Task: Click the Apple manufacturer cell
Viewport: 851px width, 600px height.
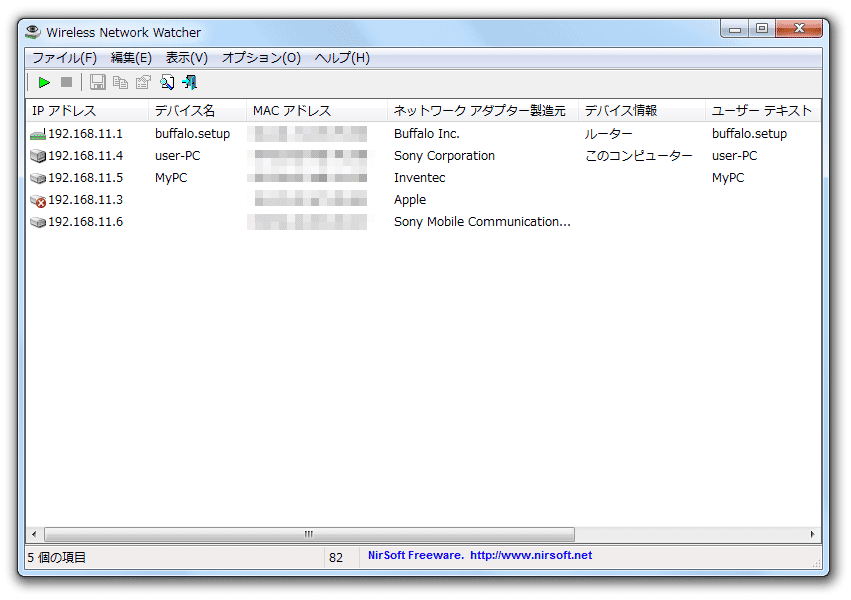Action: [410, 200]
